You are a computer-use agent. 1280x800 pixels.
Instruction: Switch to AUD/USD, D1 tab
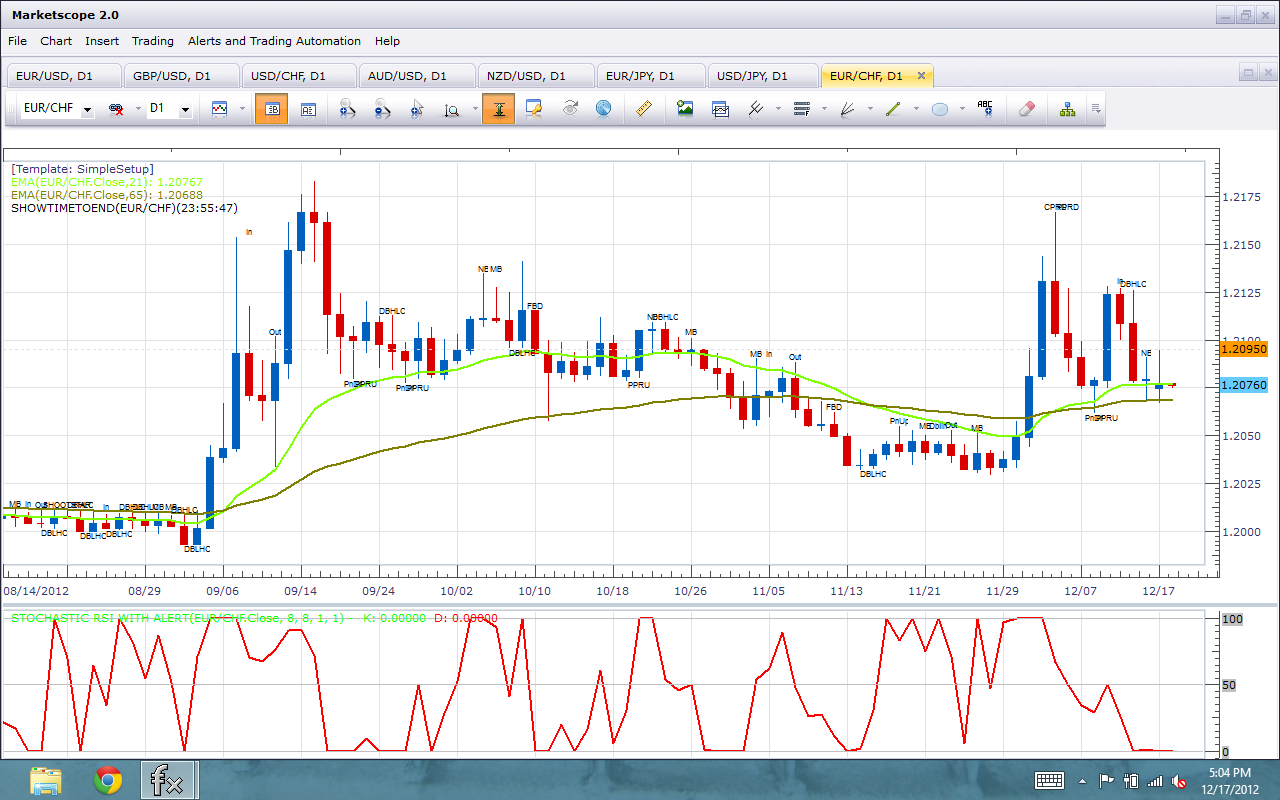(415, 76)
